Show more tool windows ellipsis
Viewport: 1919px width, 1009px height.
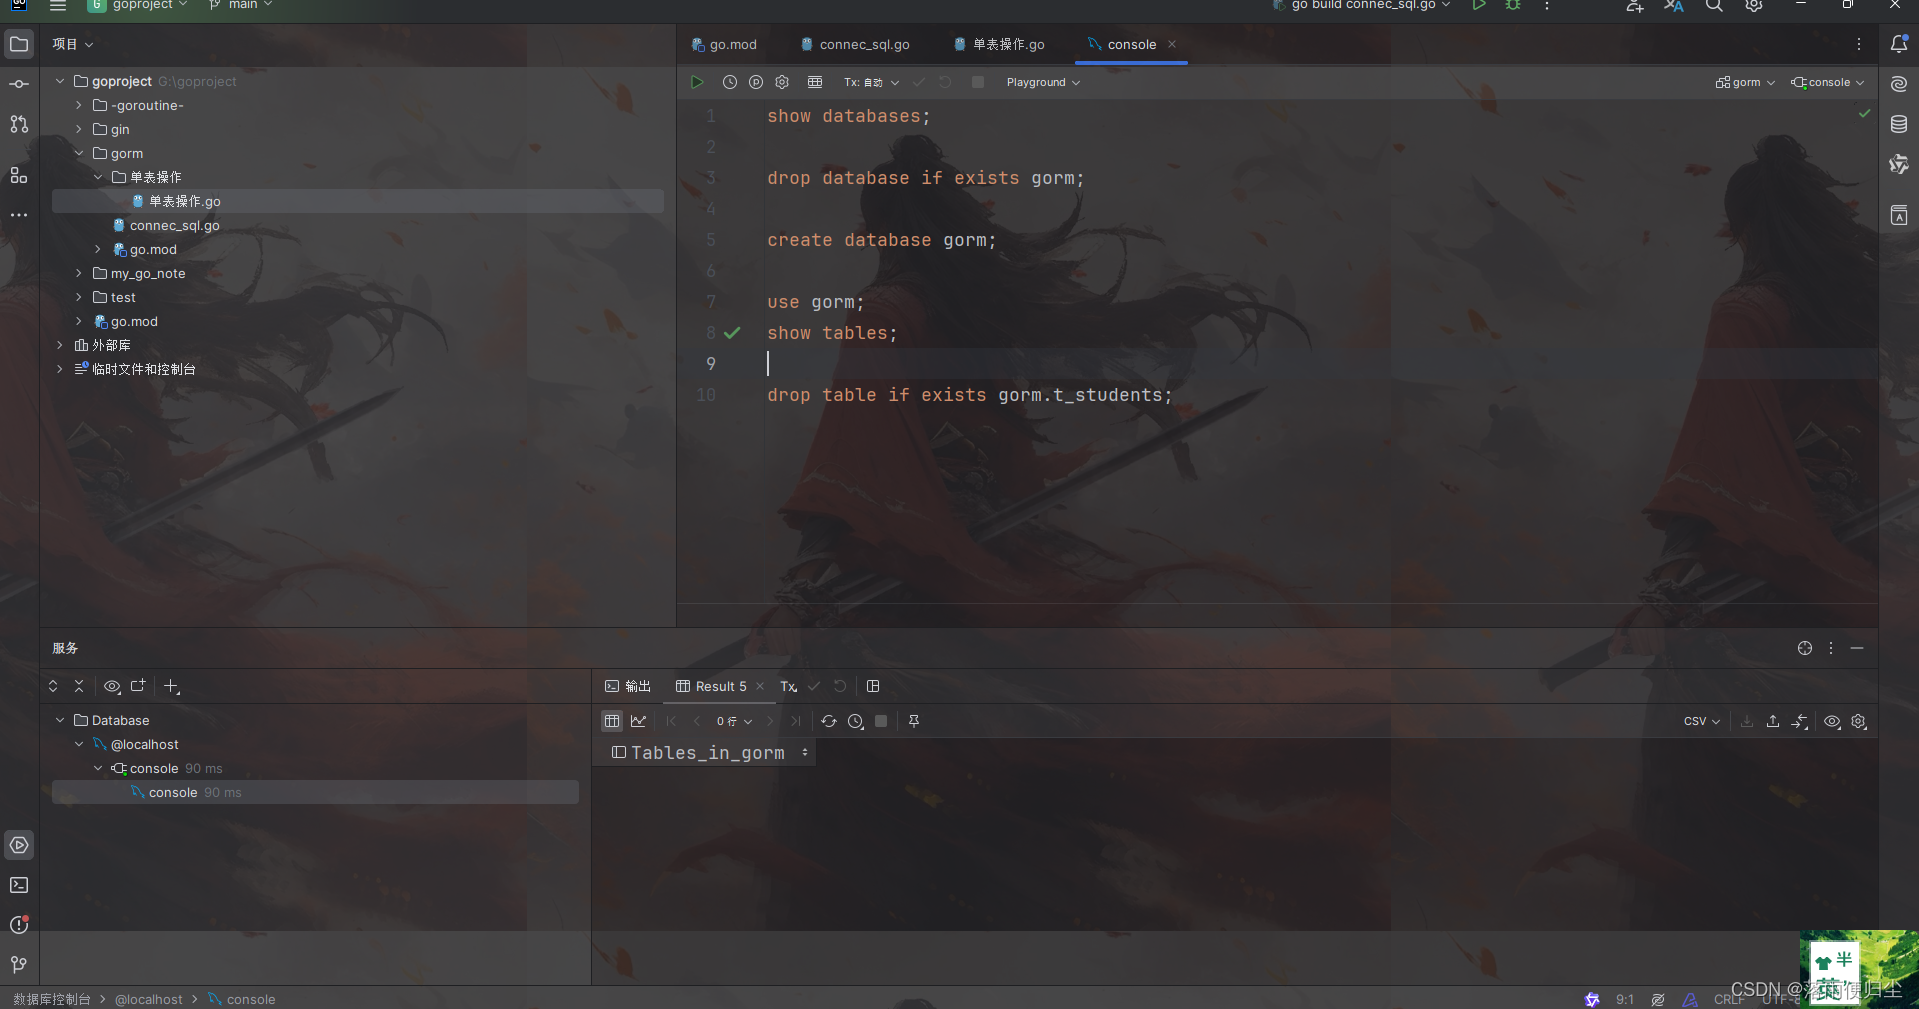point(19,215)
